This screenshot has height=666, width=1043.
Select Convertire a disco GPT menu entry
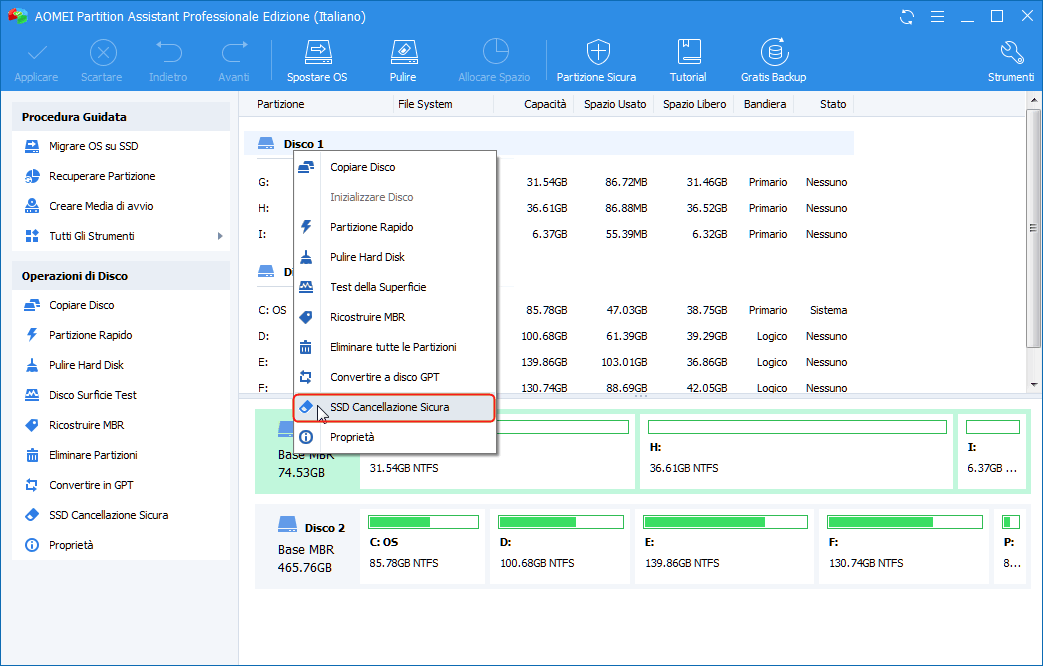384,377
